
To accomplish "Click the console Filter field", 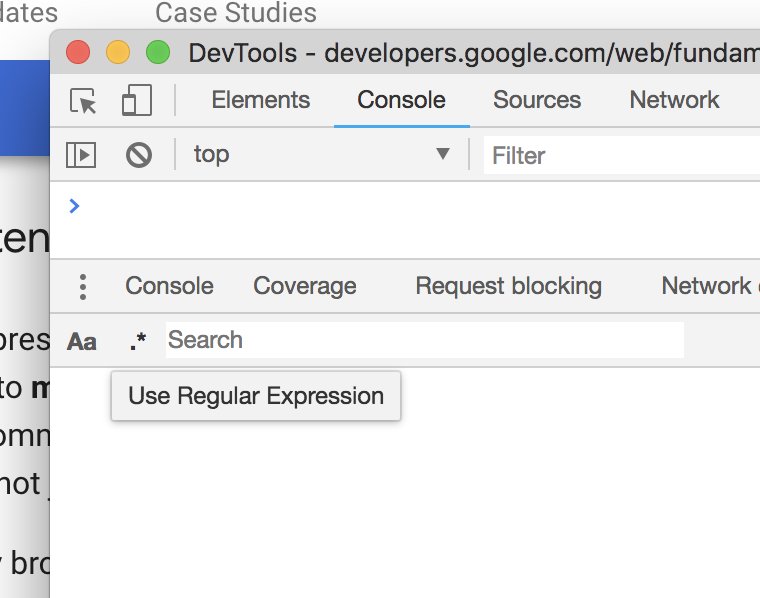I will (x=620, y=156).
